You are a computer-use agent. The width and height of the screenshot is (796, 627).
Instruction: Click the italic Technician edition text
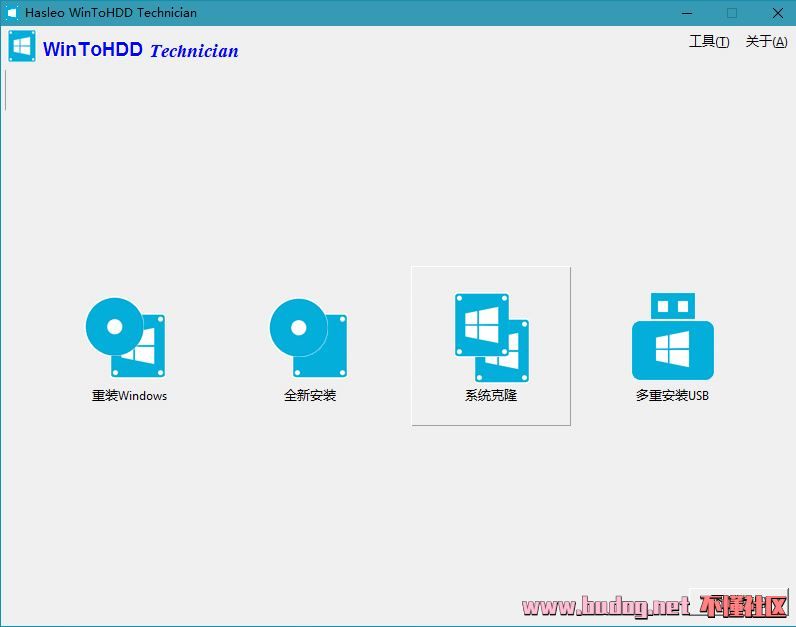pos(194,51)
